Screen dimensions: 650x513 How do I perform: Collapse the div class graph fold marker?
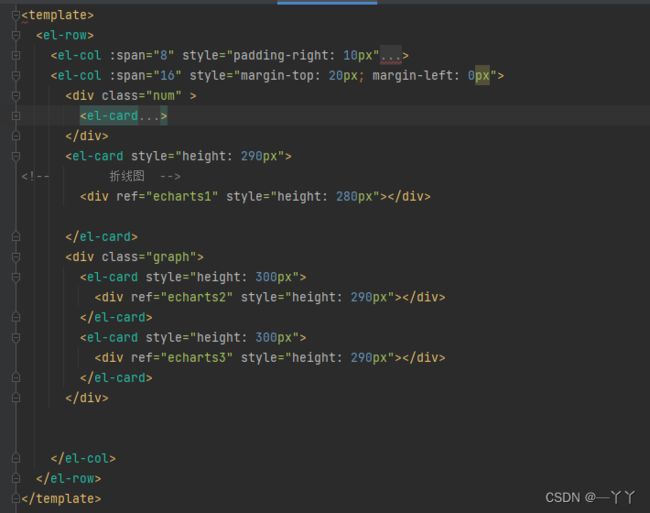[x=16, y=257]
